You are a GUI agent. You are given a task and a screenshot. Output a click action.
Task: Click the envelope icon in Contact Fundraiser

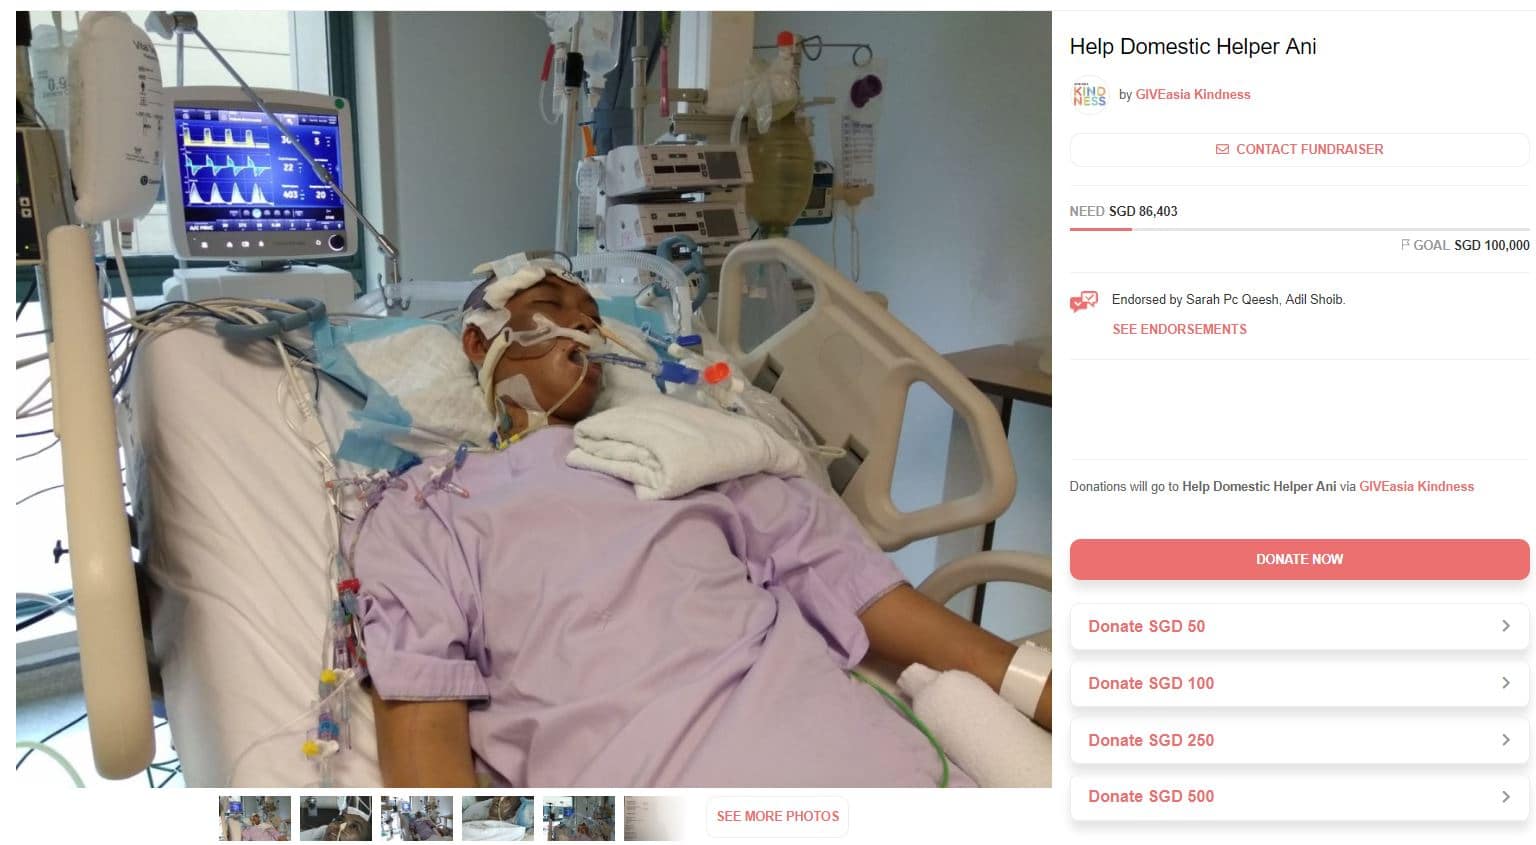coord(1222,149)
